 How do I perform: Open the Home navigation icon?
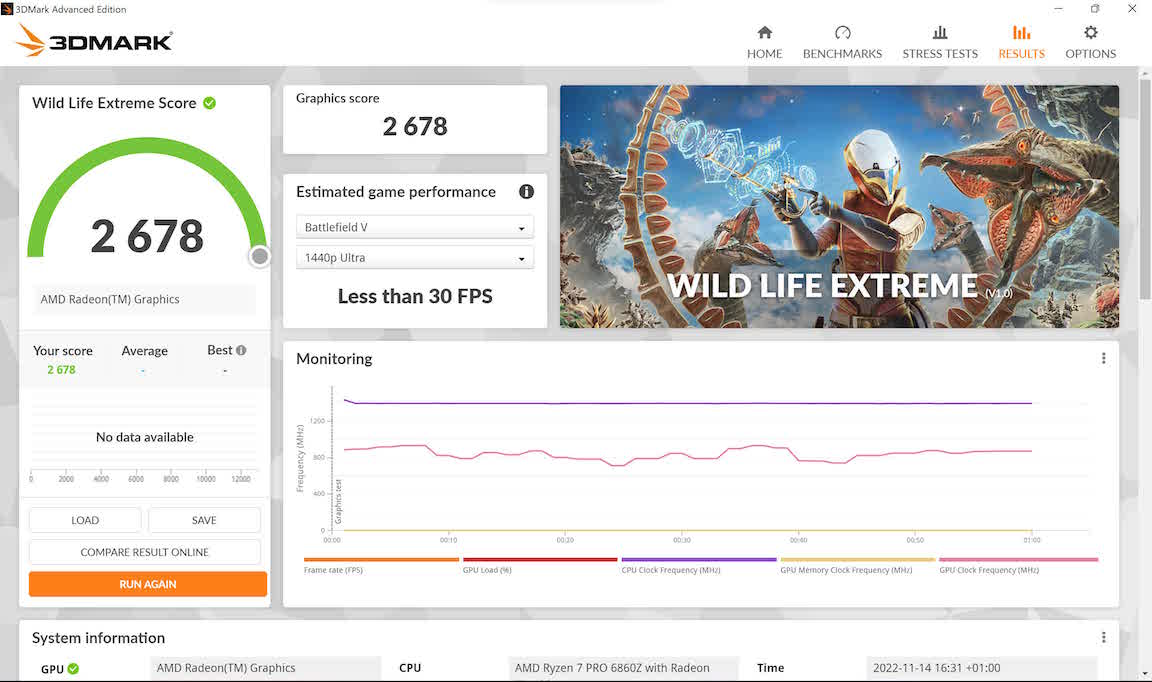(x=764, y=33)
